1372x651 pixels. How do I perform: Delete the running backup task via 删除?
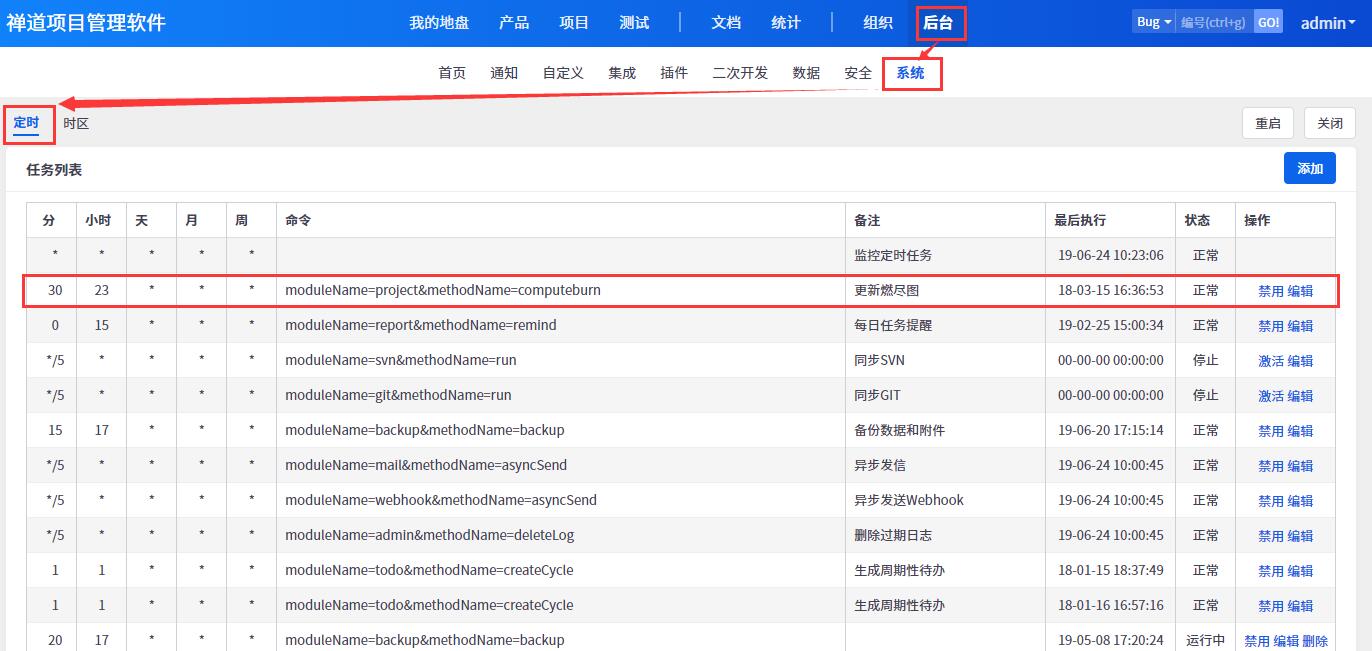[x=1315, y=641]
